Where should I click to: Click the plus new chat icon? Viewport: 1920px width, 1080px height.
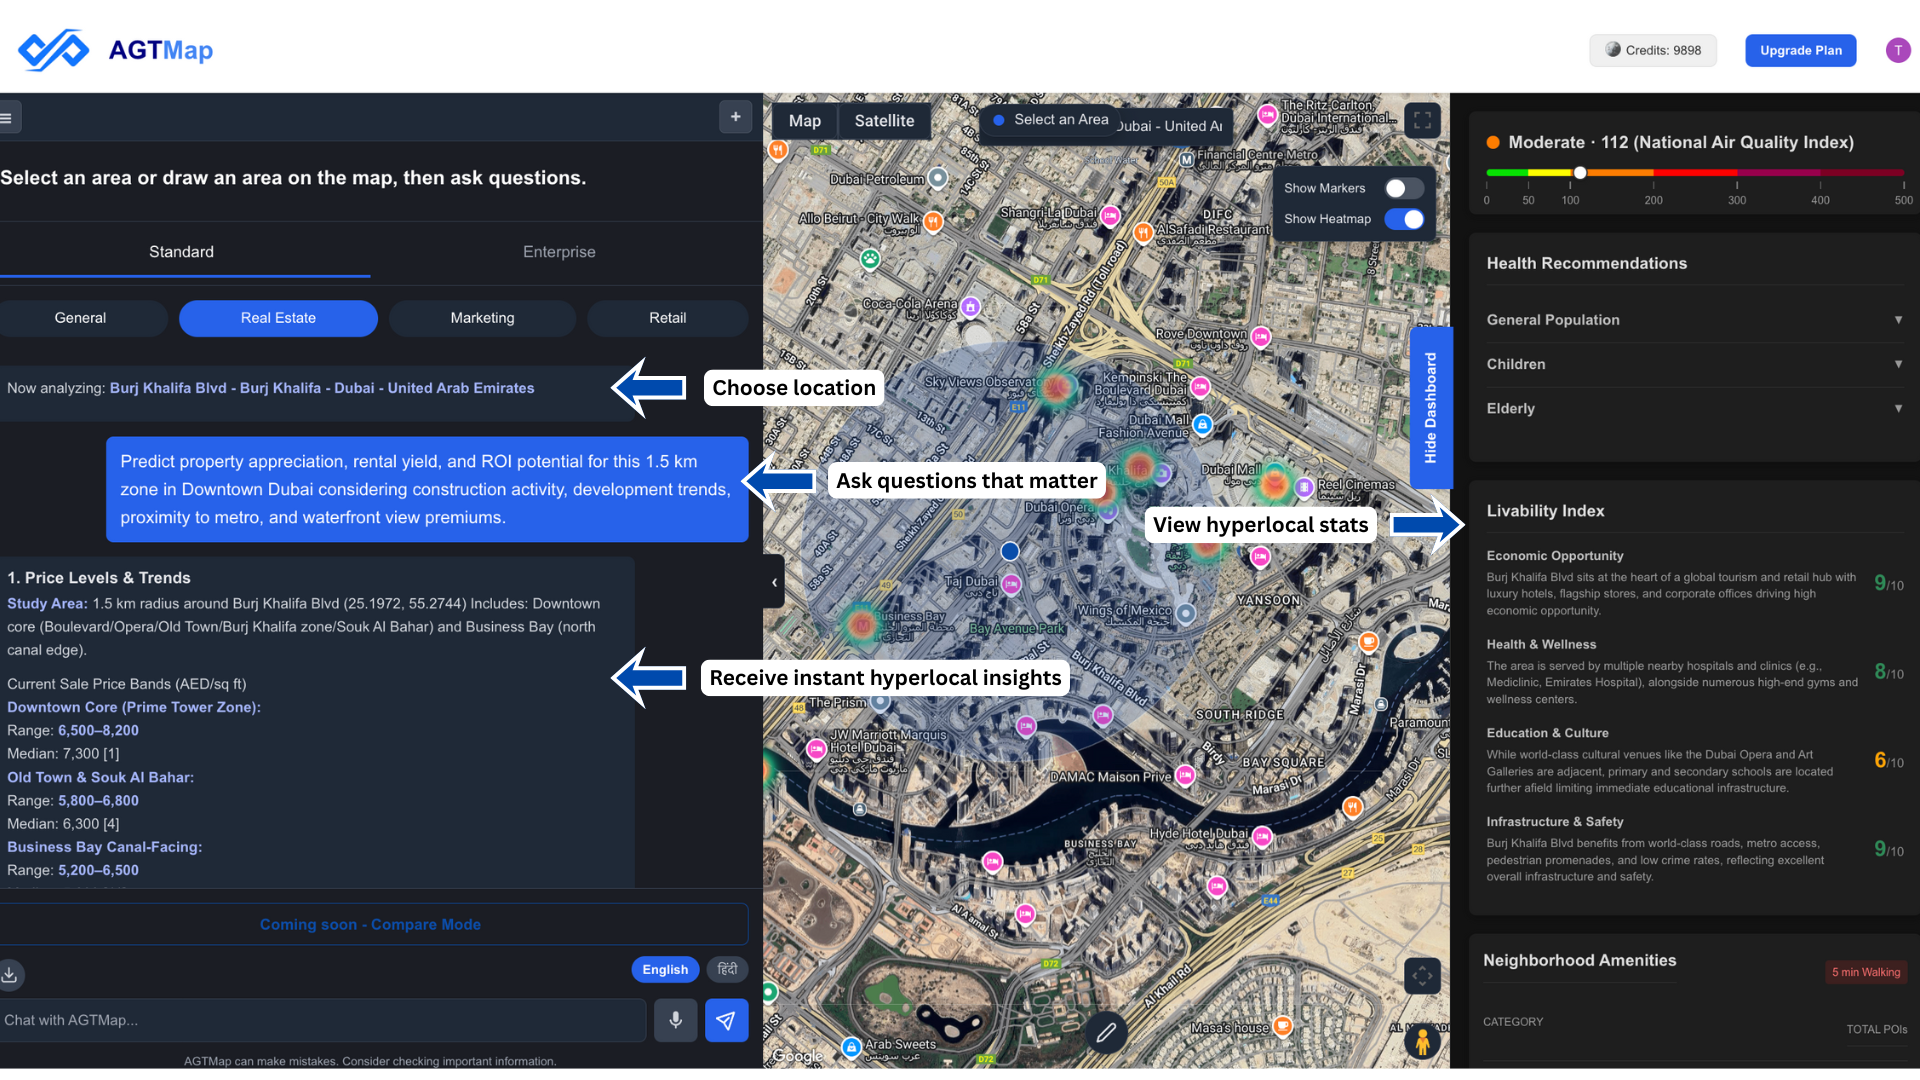pos(736,117)
